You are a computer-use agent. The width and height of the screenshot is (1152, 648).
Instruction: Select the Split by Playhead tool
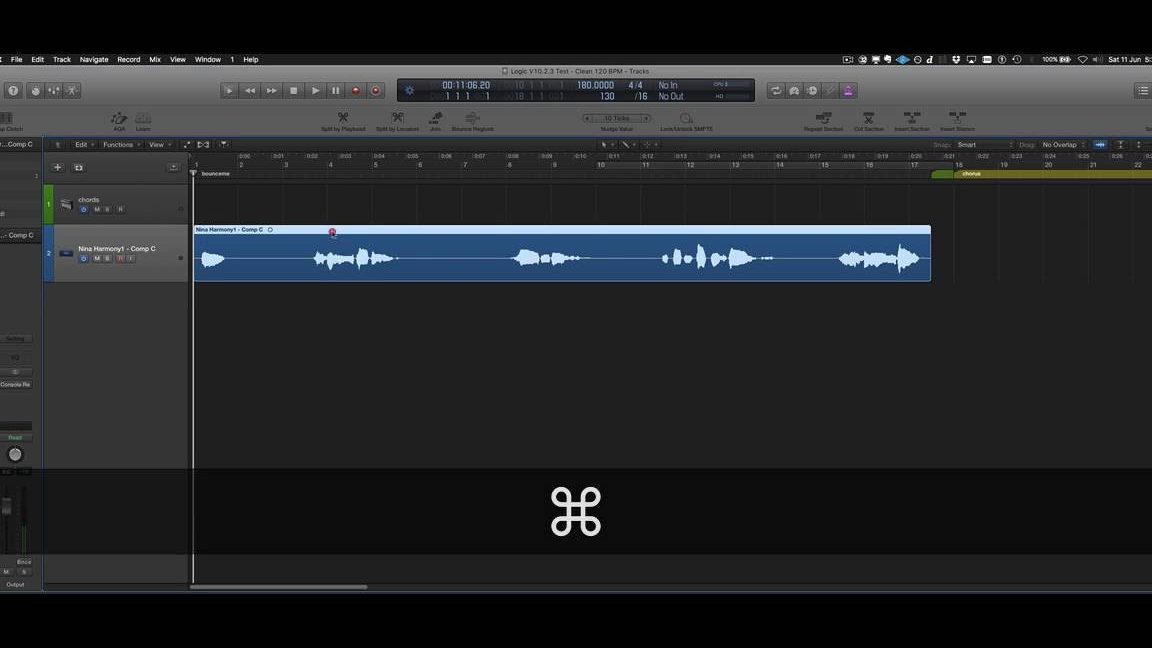(x=342, y=118)
